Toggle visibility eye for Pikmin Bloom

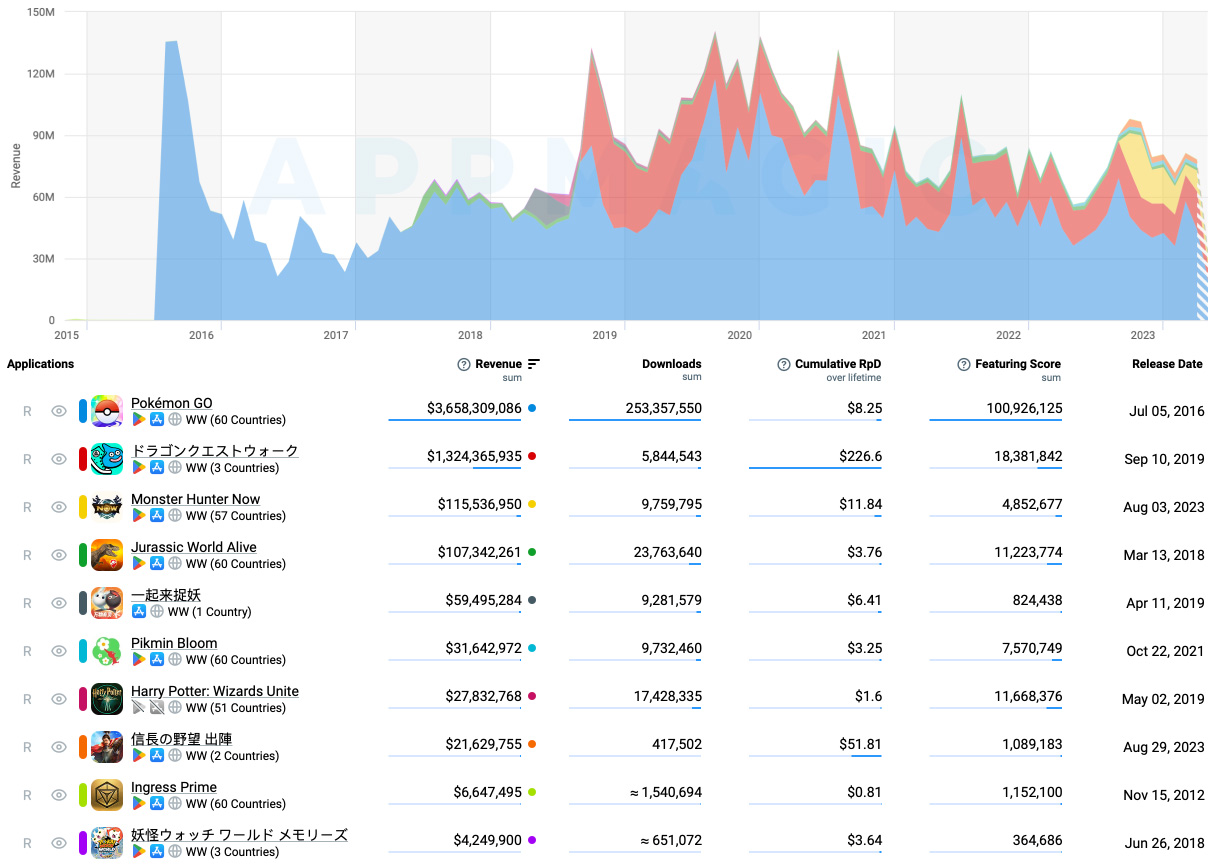click(59, 651)
